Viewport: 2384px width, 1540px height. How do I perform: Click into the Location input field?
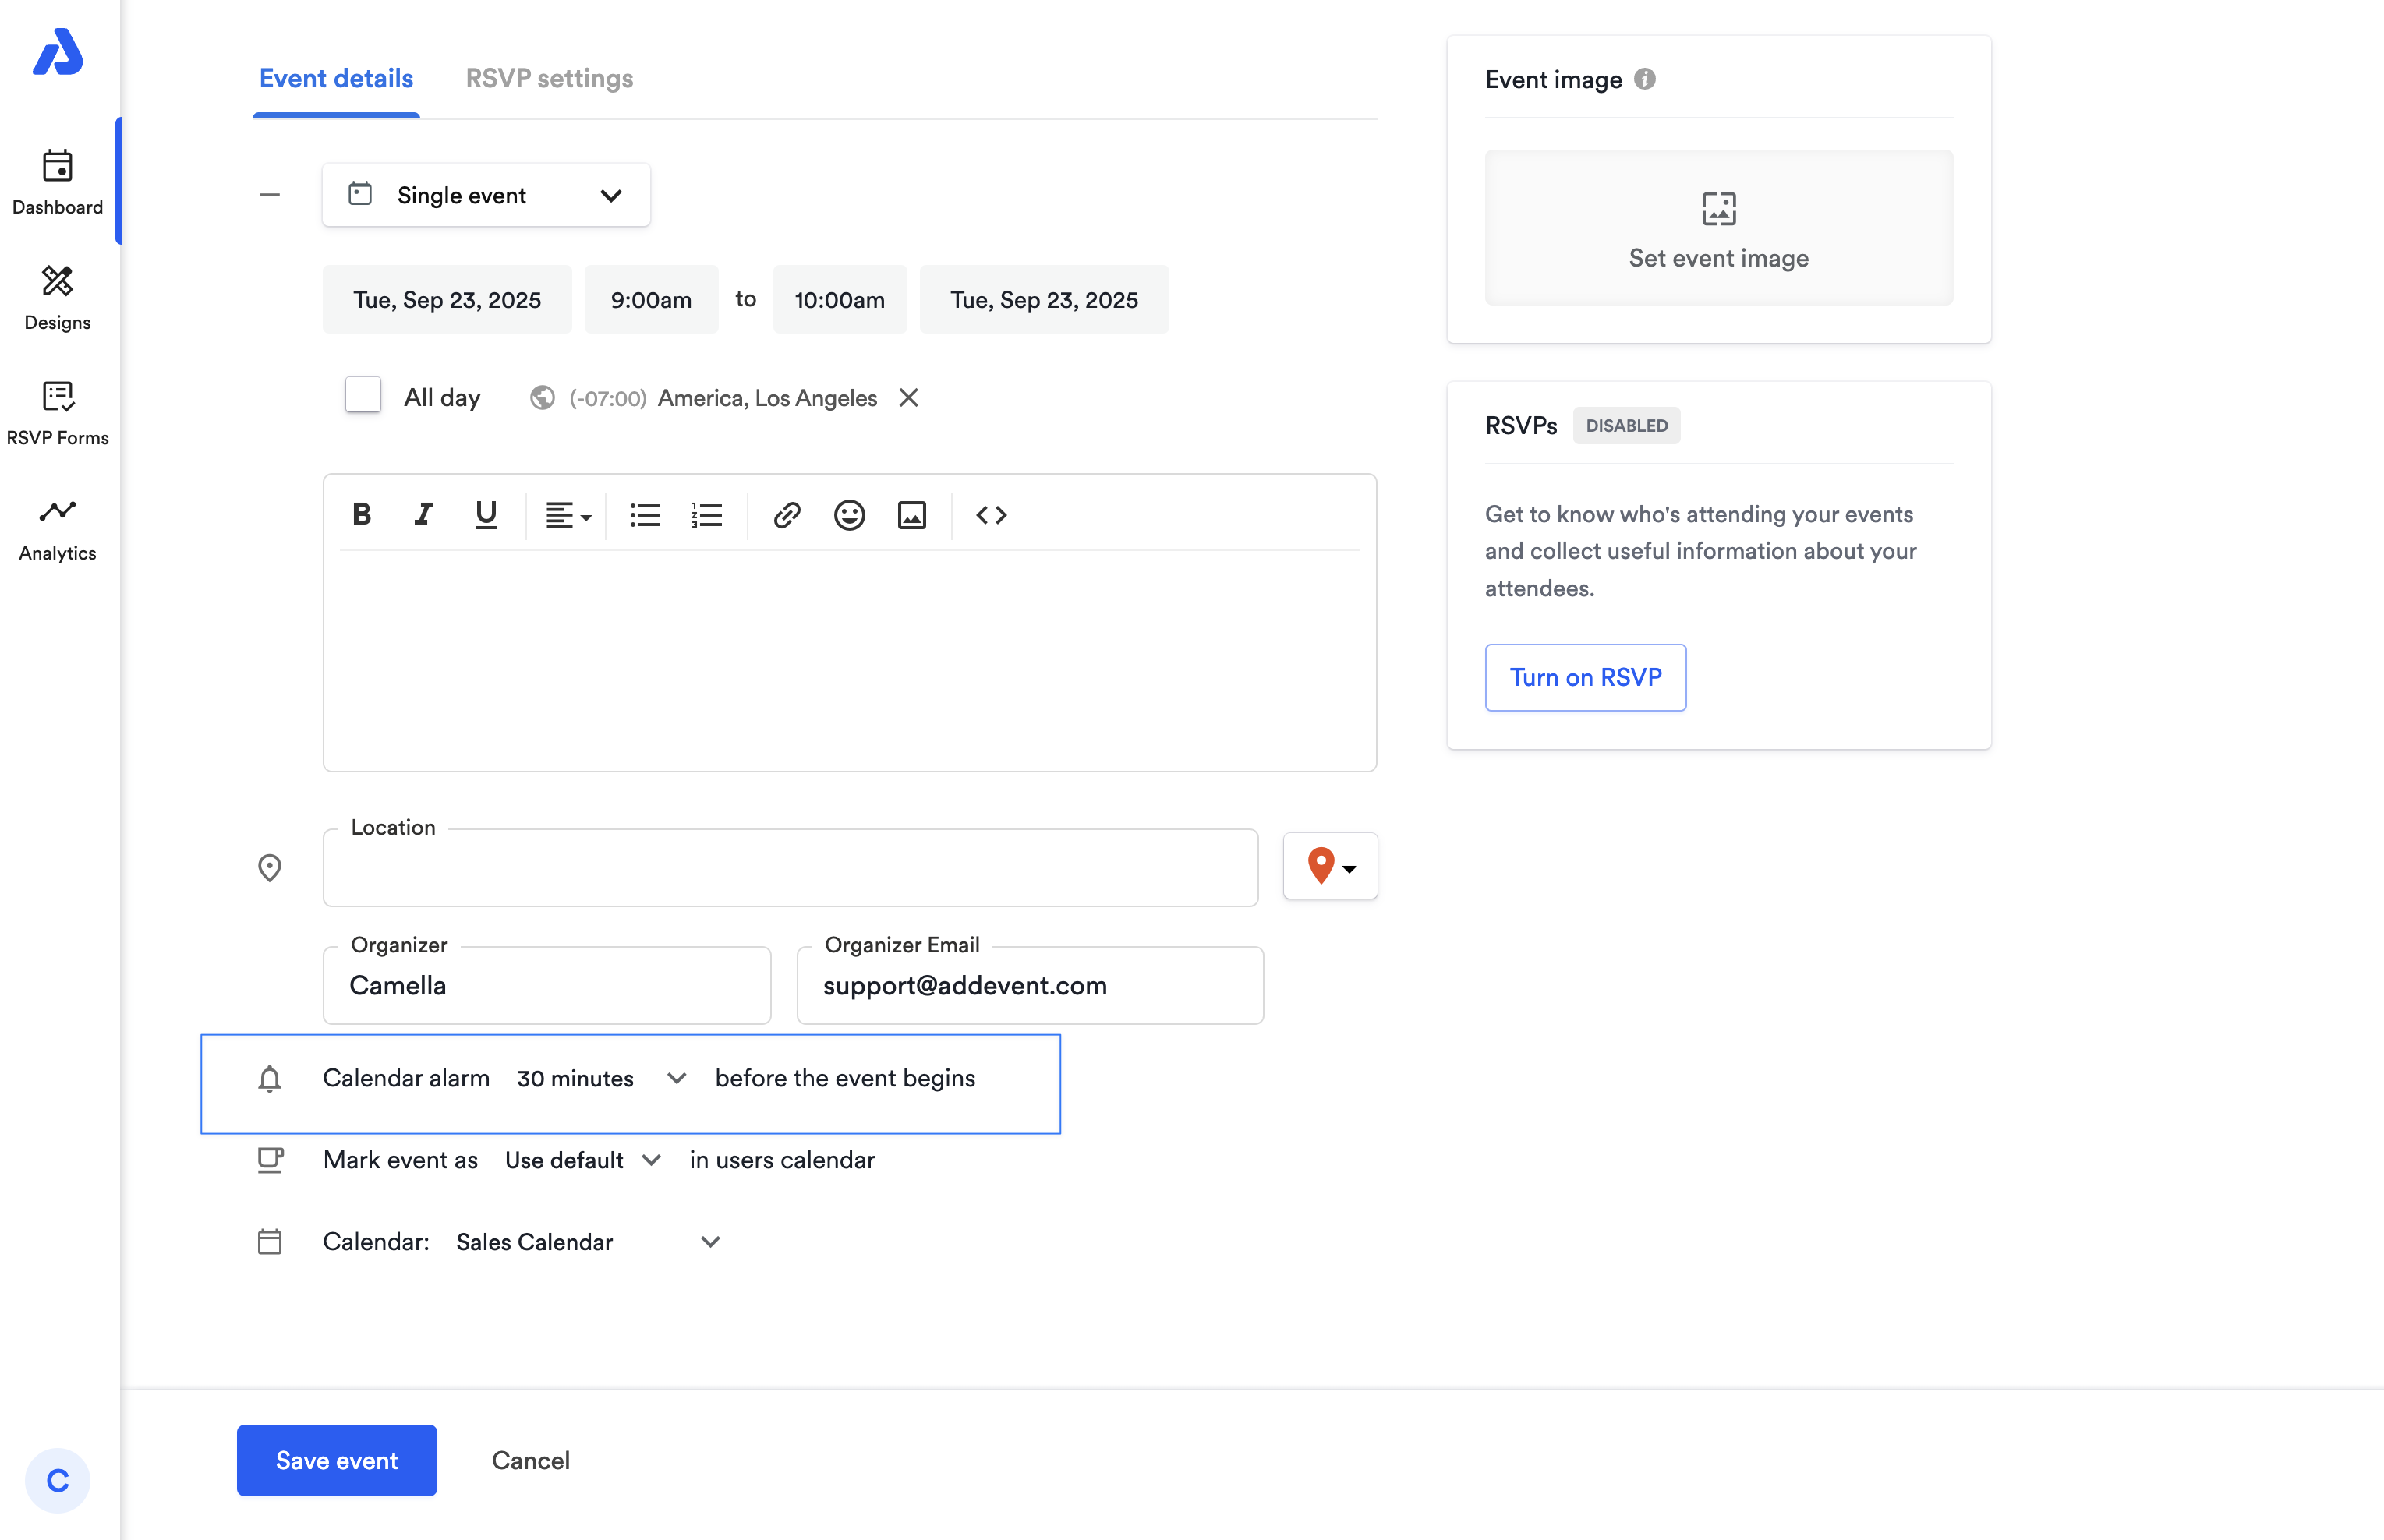(x=790, y=870)
